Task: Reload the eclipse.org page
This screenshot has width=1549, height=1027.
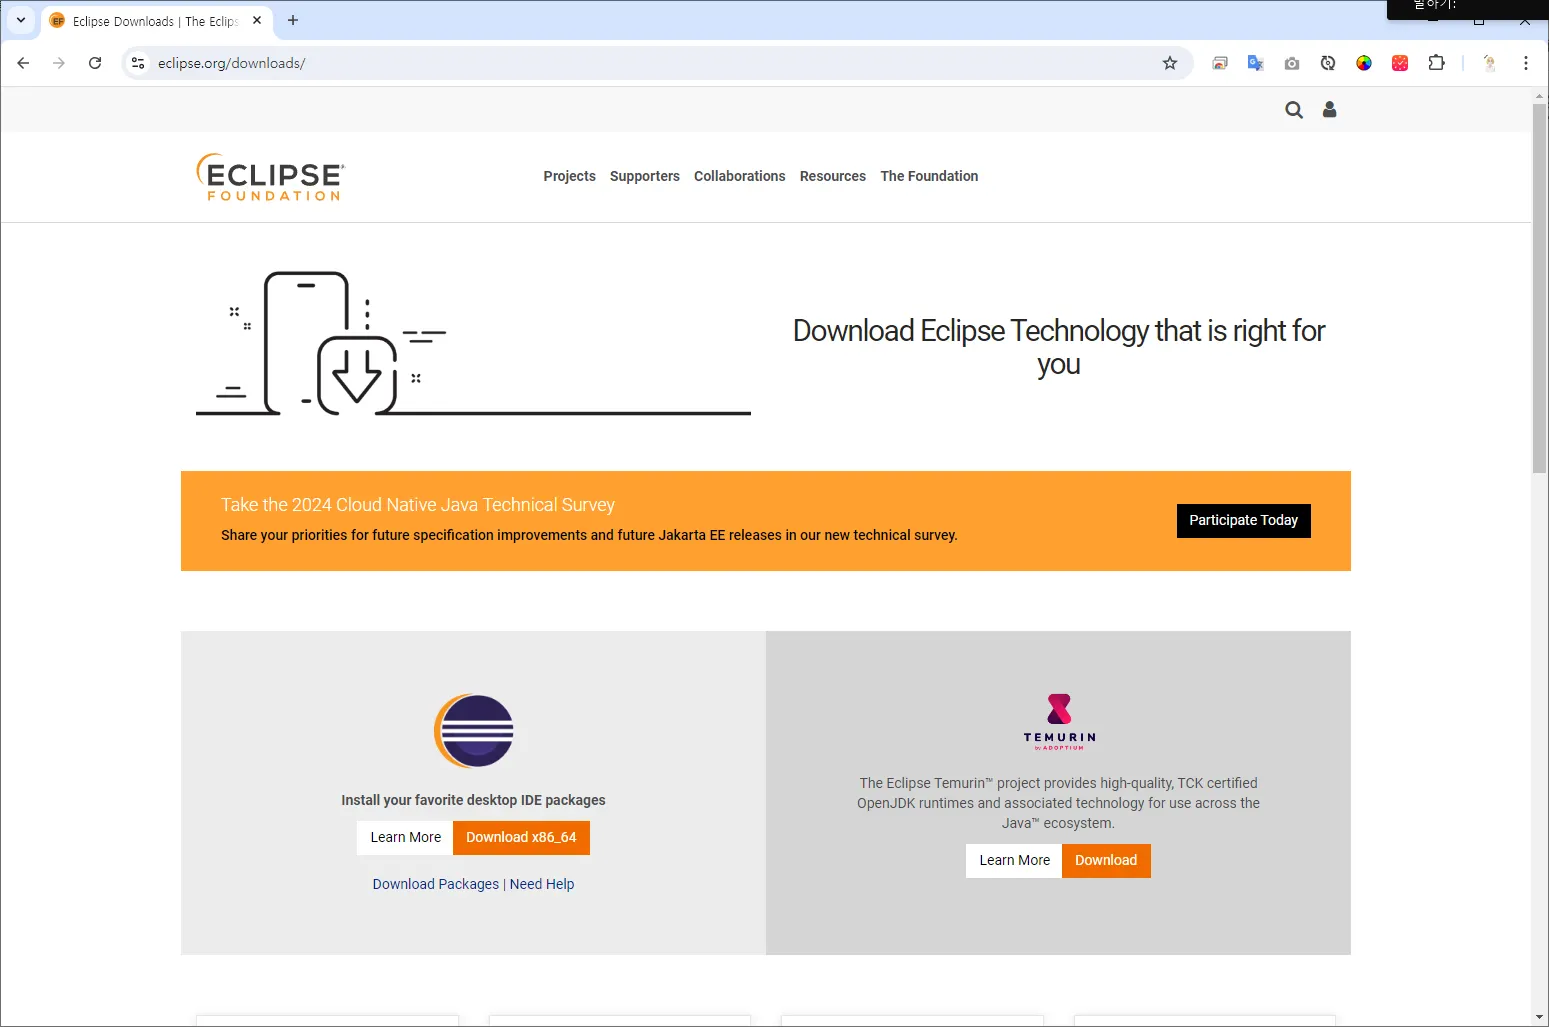Action: pos(95,63)
